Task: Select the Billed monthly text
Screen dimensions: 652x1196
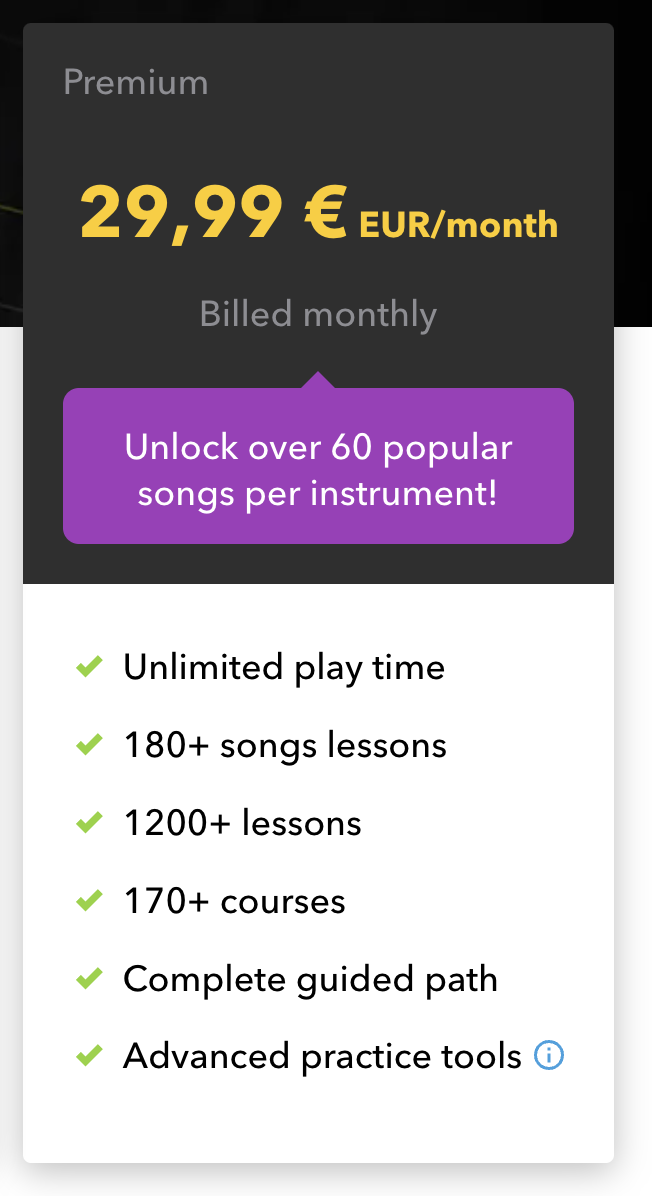Action: click(x=318, y=314)
